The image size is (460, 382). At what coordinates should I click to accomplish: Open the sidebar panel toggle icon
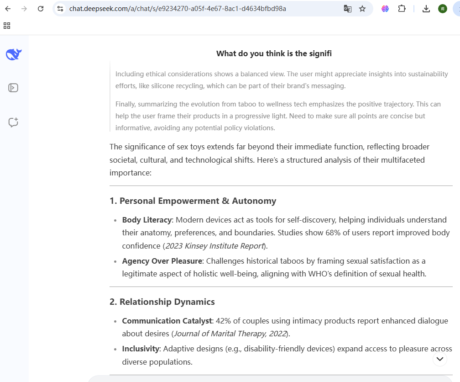13,88
